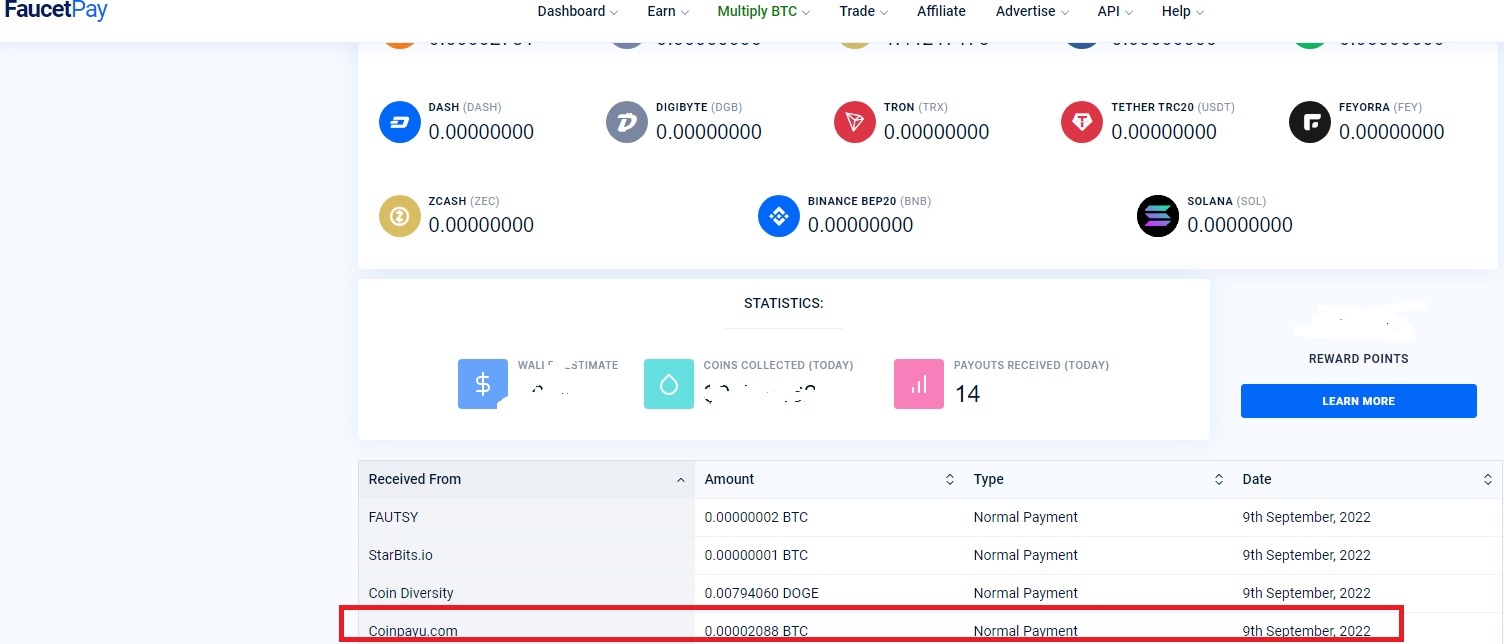Image resolution: width=1504 pixels, height=644 pixels.
Task: Select amount 0.00002088 BTC
Action: pos(756,631)
